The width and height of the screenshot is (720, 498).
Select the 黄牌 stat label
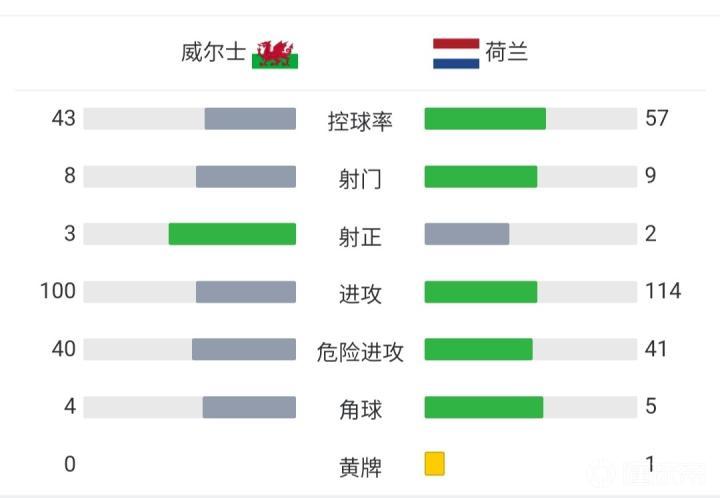[x=360, y=466]
